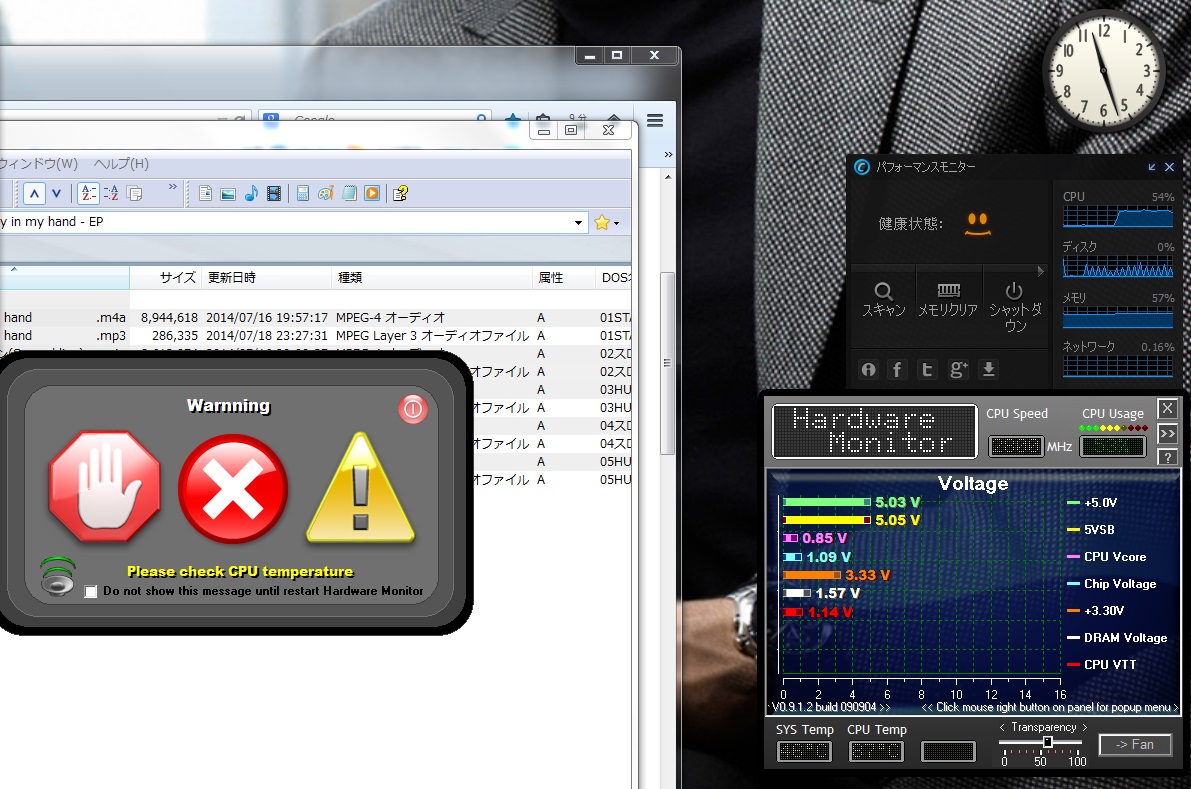Screen dimensions: 1191x789
Task: Click the red stop hand warning icon
Action: [x=105, y=487]
